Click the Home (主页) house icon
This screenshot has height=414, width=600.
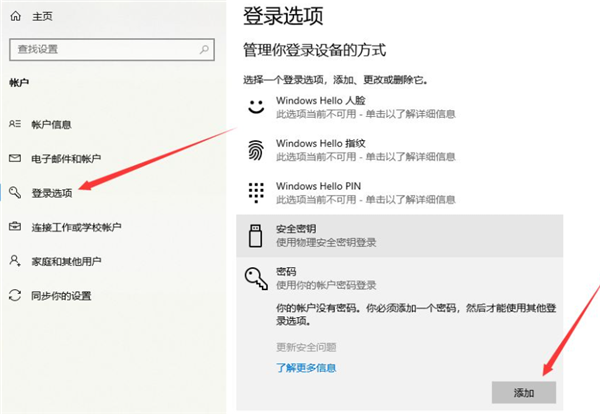15,17
